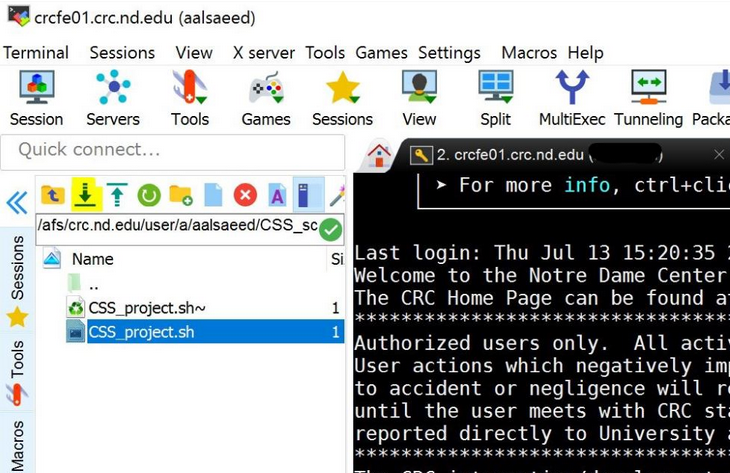Open the View menu in the menu bar

194,53
